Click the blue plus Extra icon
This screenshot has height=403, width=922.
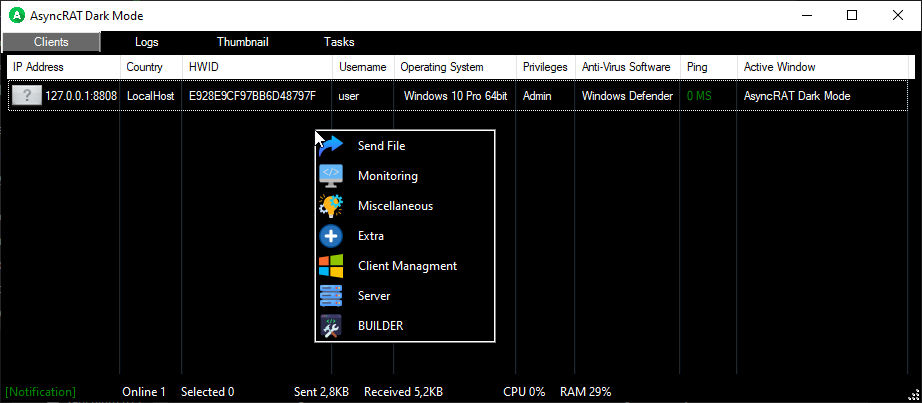pyautogui.click(x=331, y=236)
